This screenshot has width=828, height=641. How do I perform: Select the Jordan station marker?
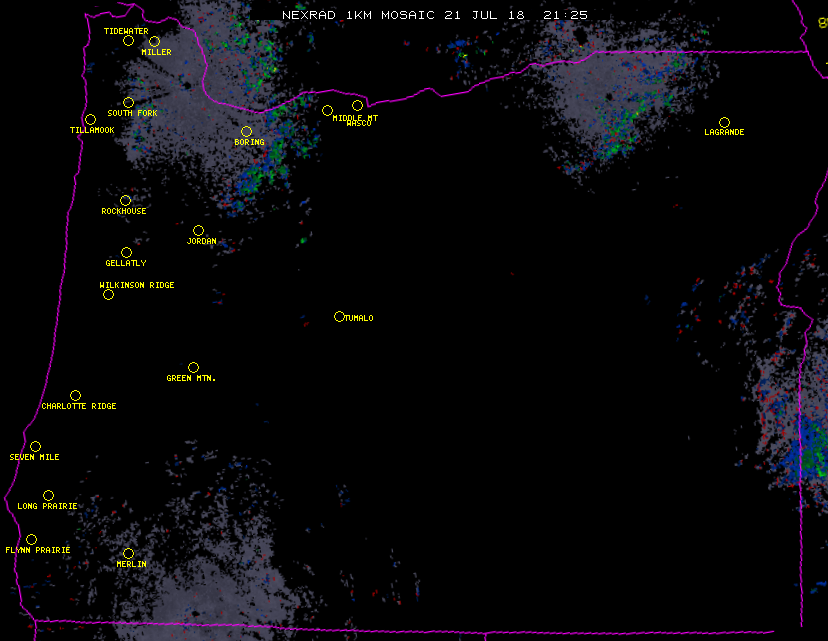[x=198, y=231]
